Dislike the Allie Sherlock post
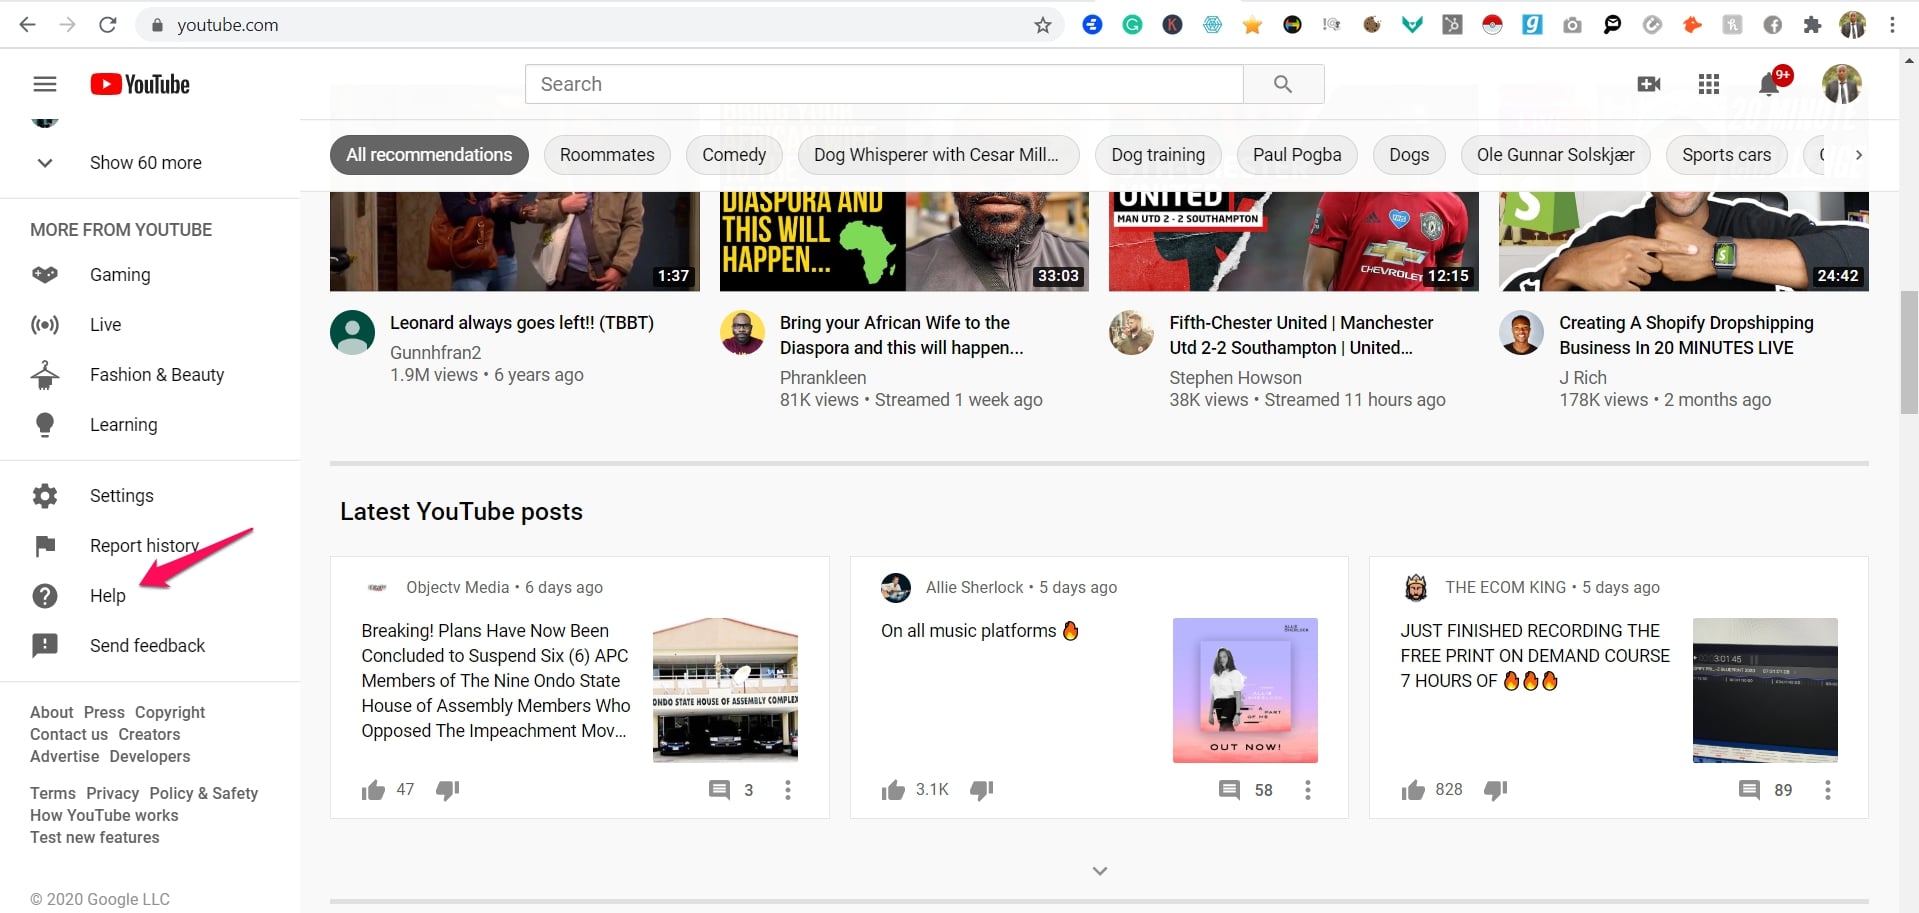This screenshot has width=1919, height=913. click(982, 790)
